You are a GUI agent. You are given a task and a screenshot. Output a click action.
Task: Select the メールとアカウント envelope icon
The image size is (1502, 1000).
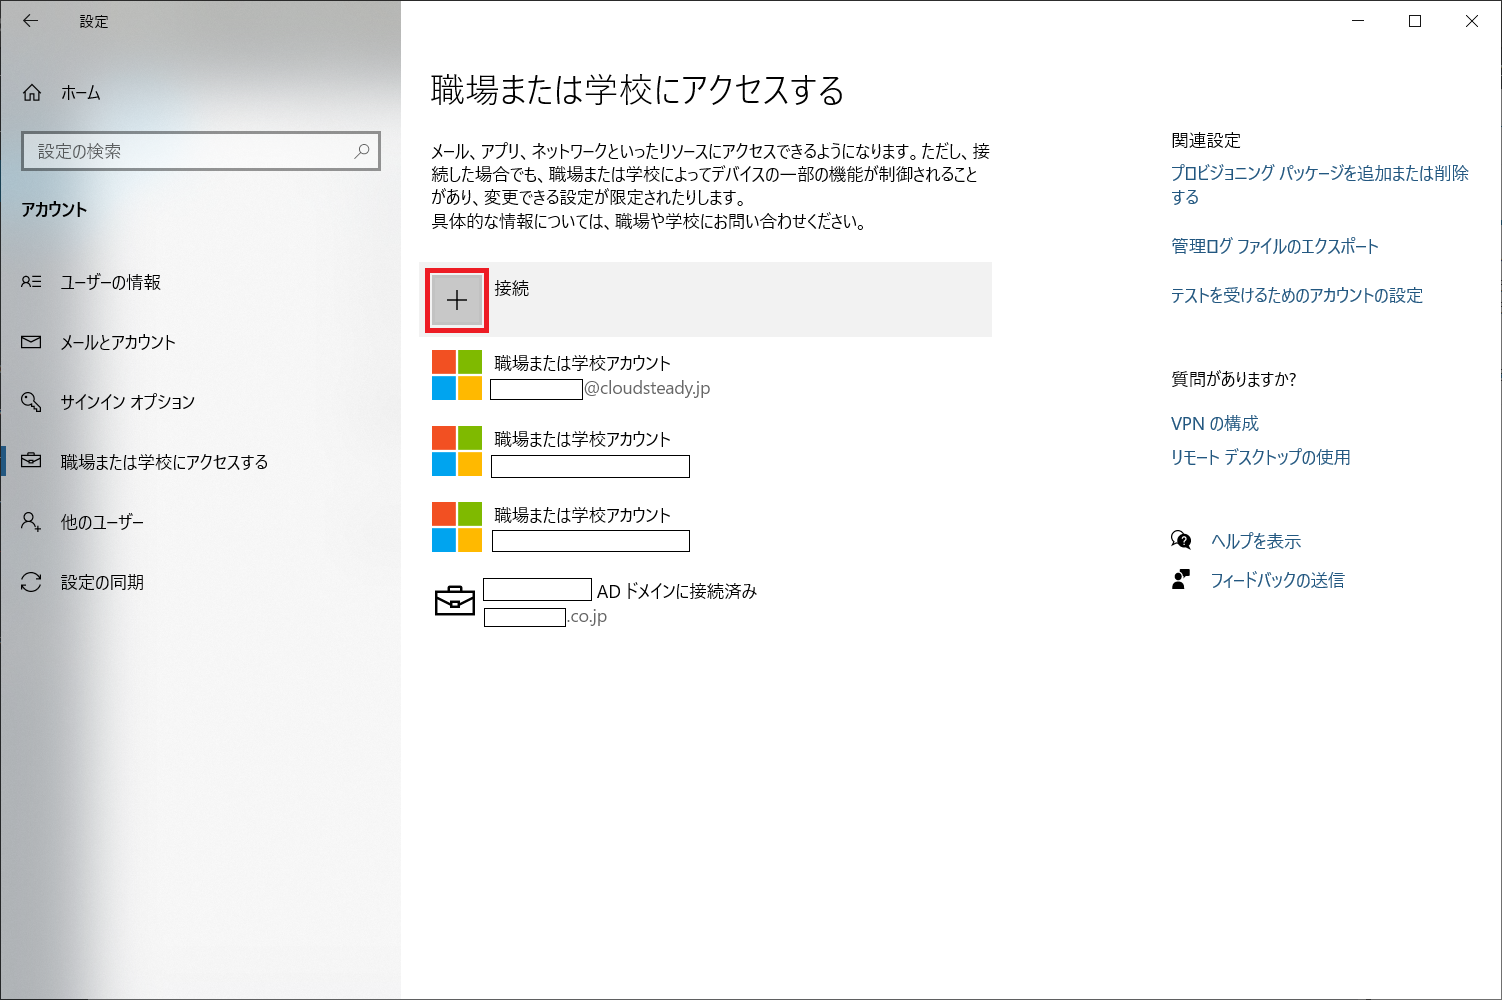coord(32,342)
